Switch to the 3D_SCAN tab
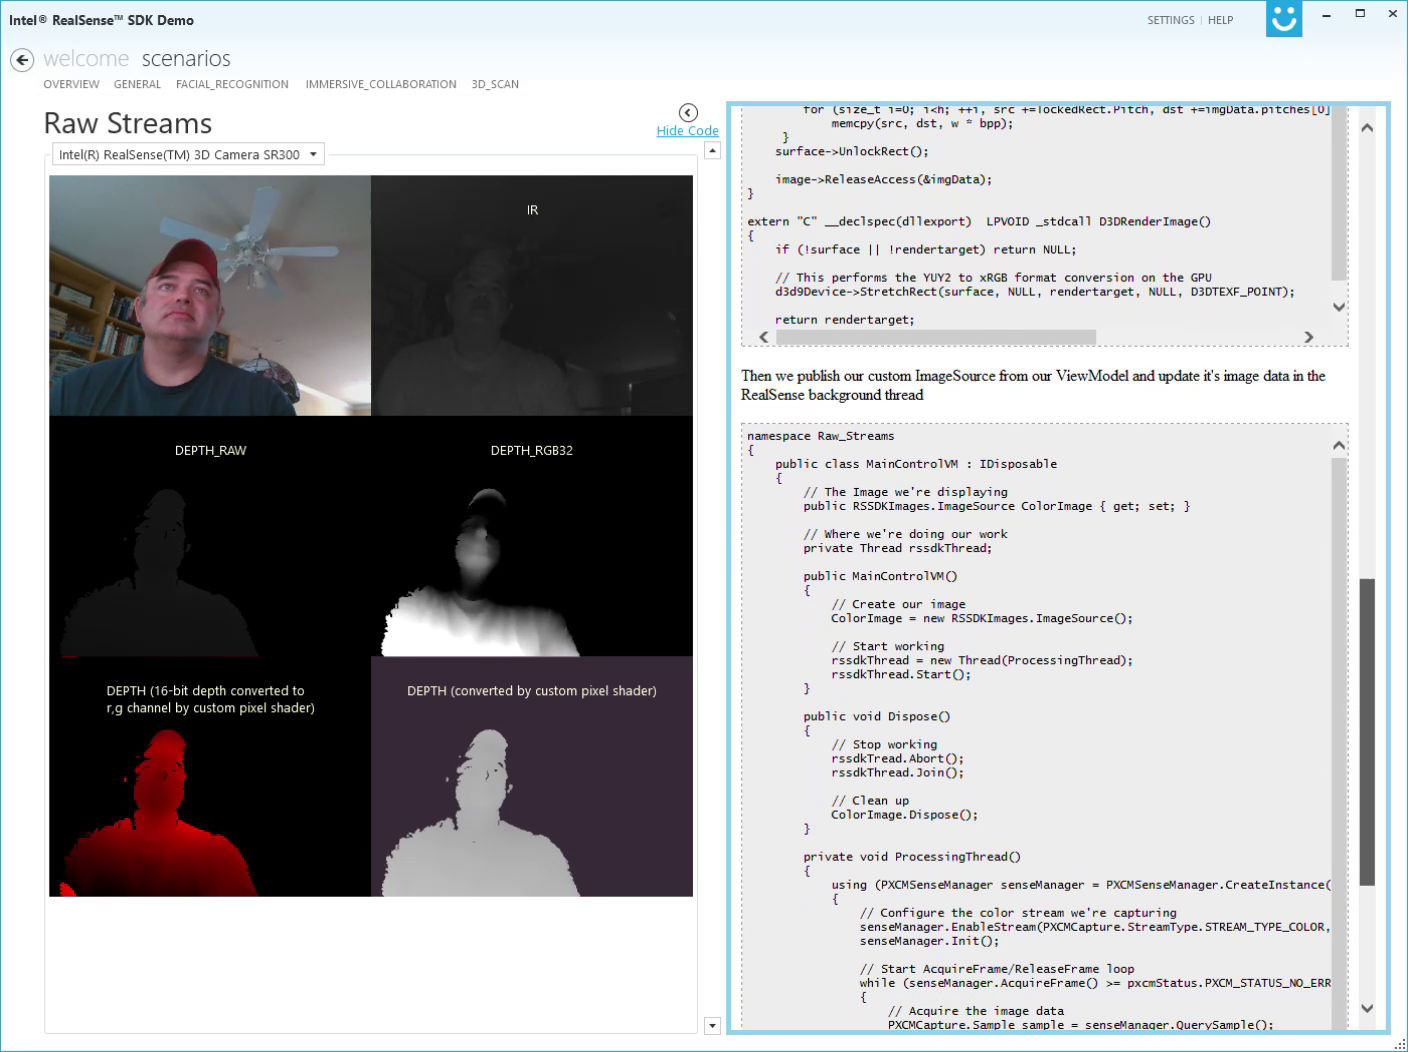1408x1052 pixels. (x=495, y=84)
